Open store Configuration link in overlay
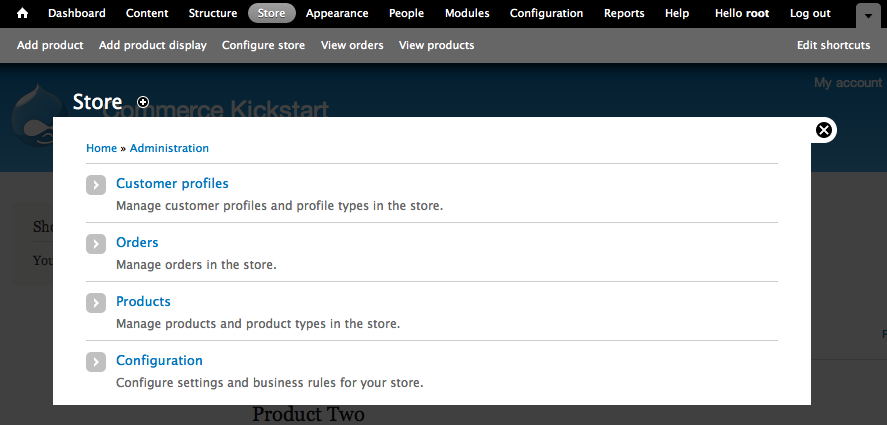 [159, 360]
